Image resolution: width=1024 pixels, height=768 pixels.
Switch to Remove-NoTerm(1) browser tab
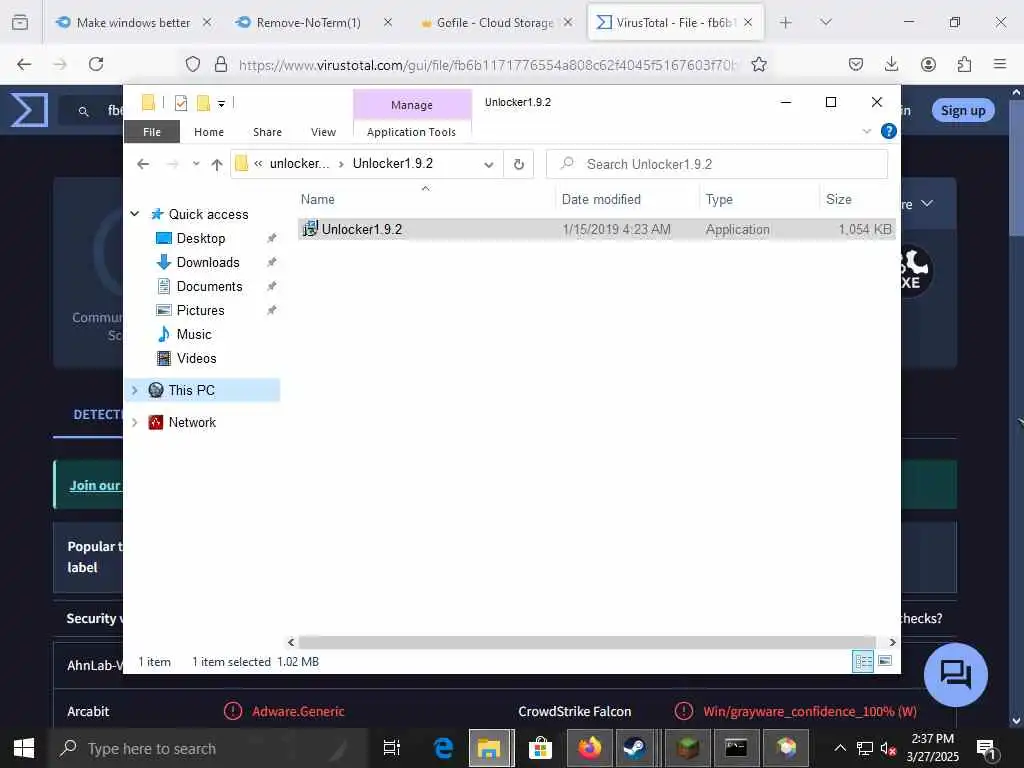pos(308,23)
